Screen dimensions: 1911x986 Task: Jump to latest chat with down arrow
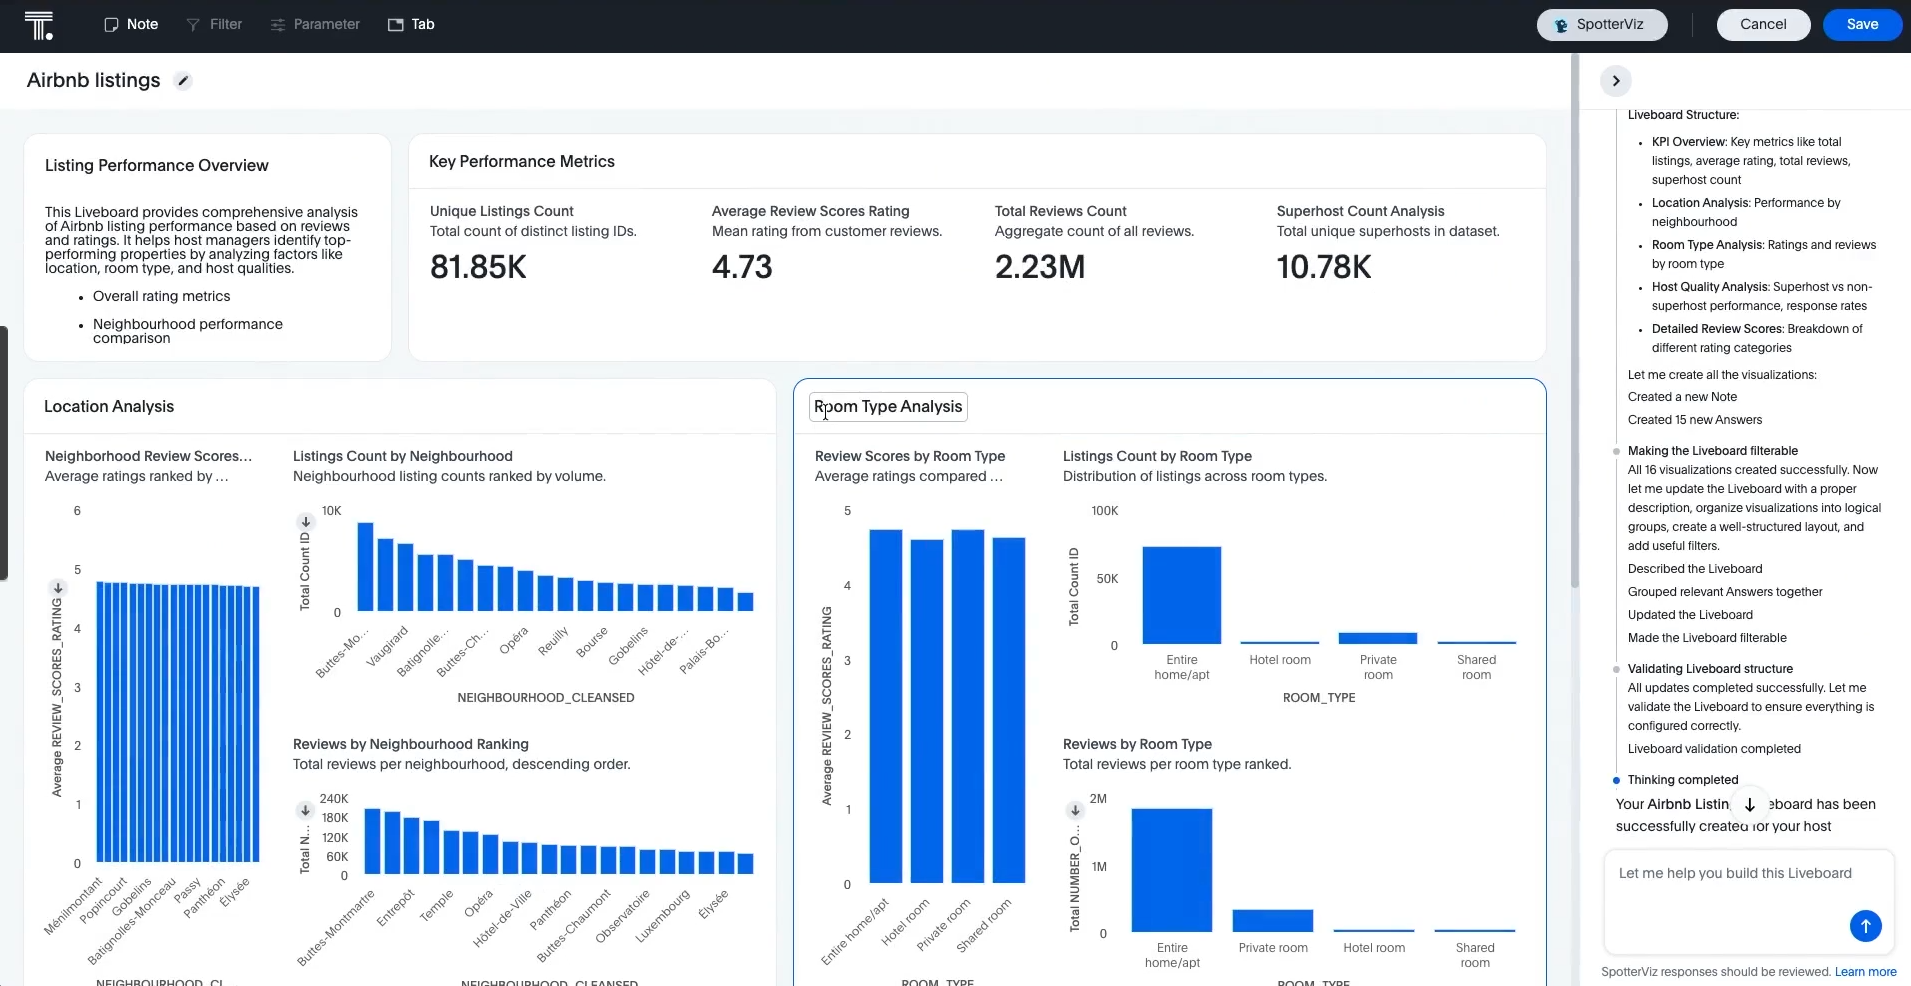(1749, 805)
